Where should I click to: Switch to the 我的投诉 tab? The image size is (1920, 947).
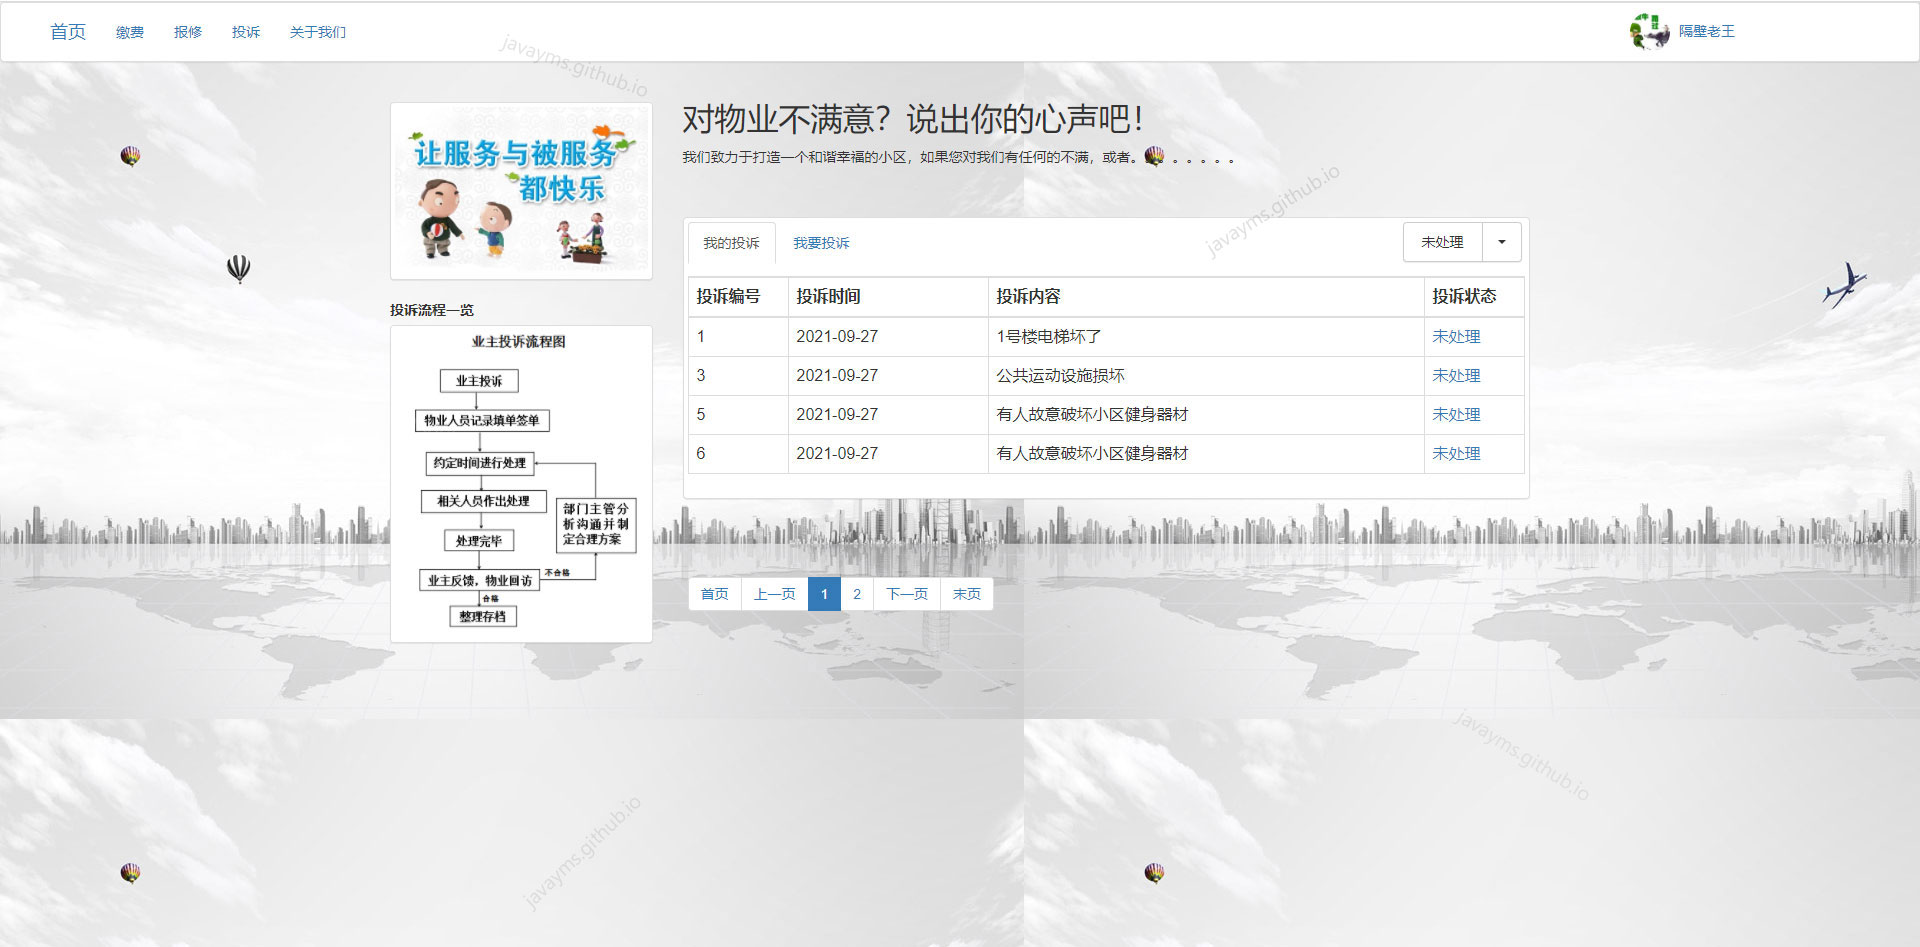point(730,242)
